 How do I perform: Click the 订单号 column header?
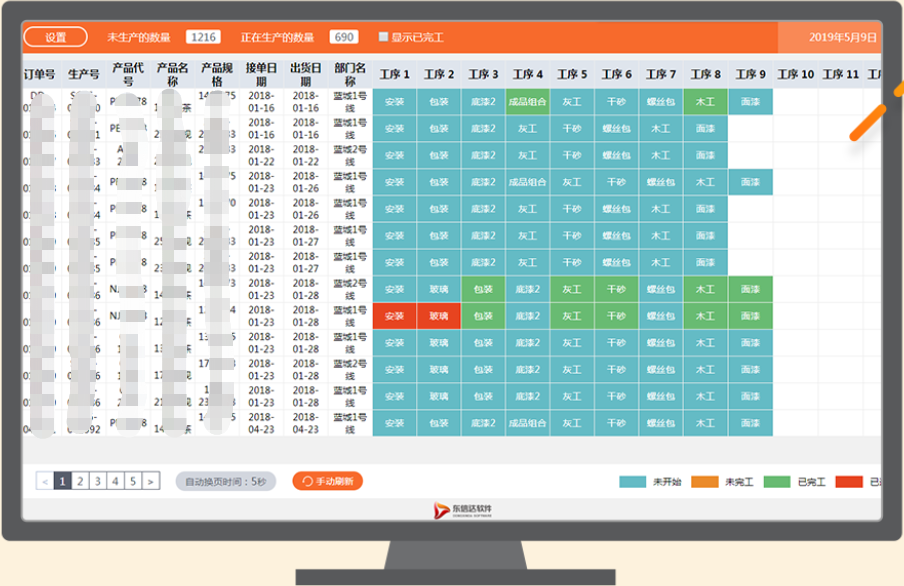pos(39,74)
